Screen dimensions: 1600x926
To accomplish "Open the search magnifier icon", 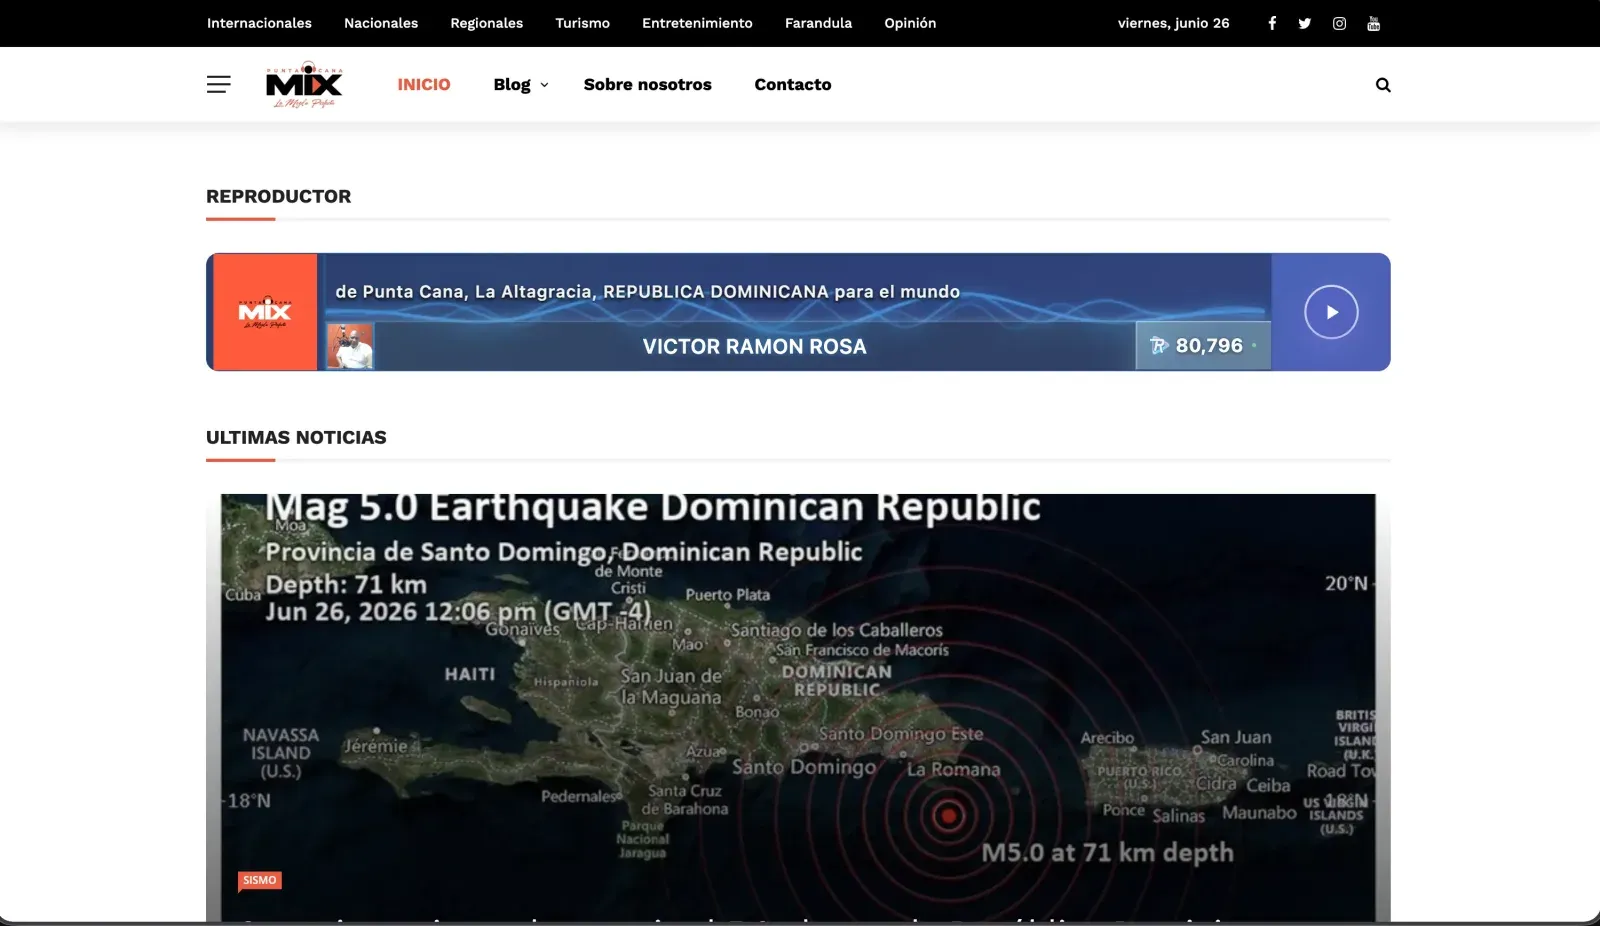I will (1383, 85).
